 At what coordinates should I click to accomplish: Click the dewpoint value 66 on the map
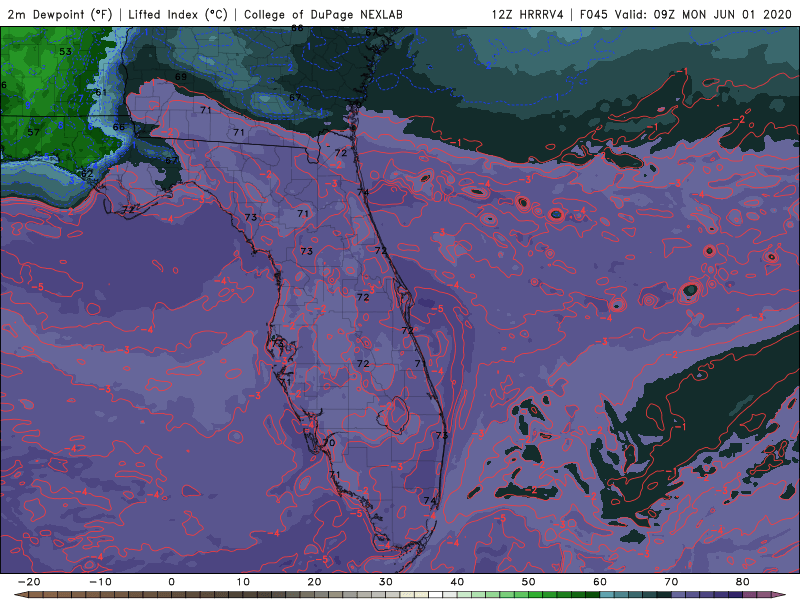[118, 127]
